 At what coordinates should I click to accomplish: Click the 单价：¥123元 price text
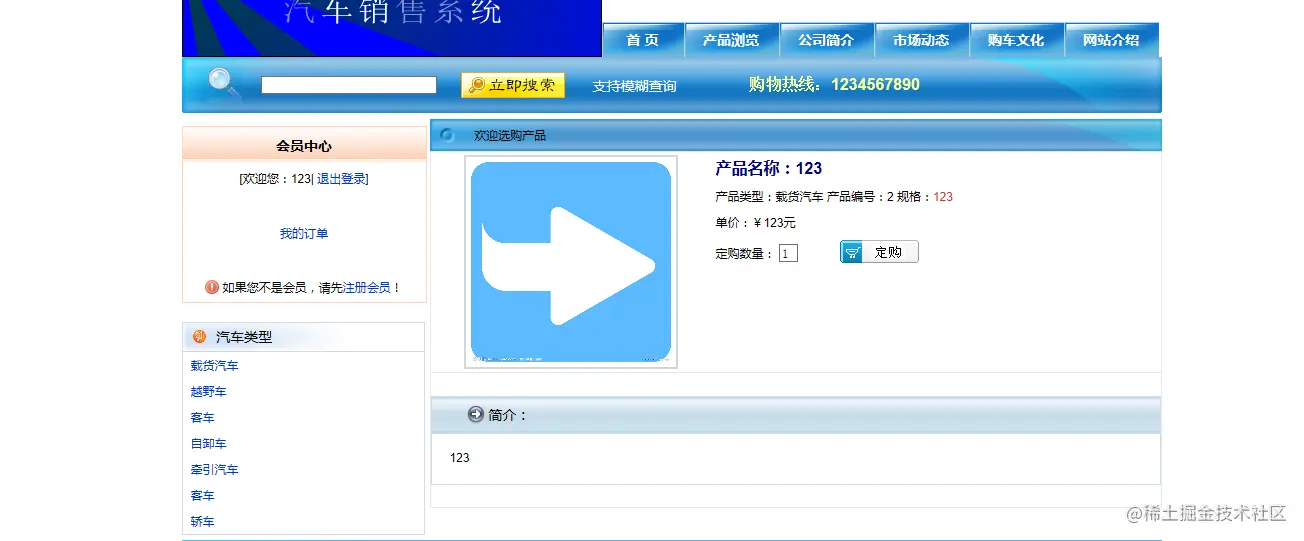point(756,223)
